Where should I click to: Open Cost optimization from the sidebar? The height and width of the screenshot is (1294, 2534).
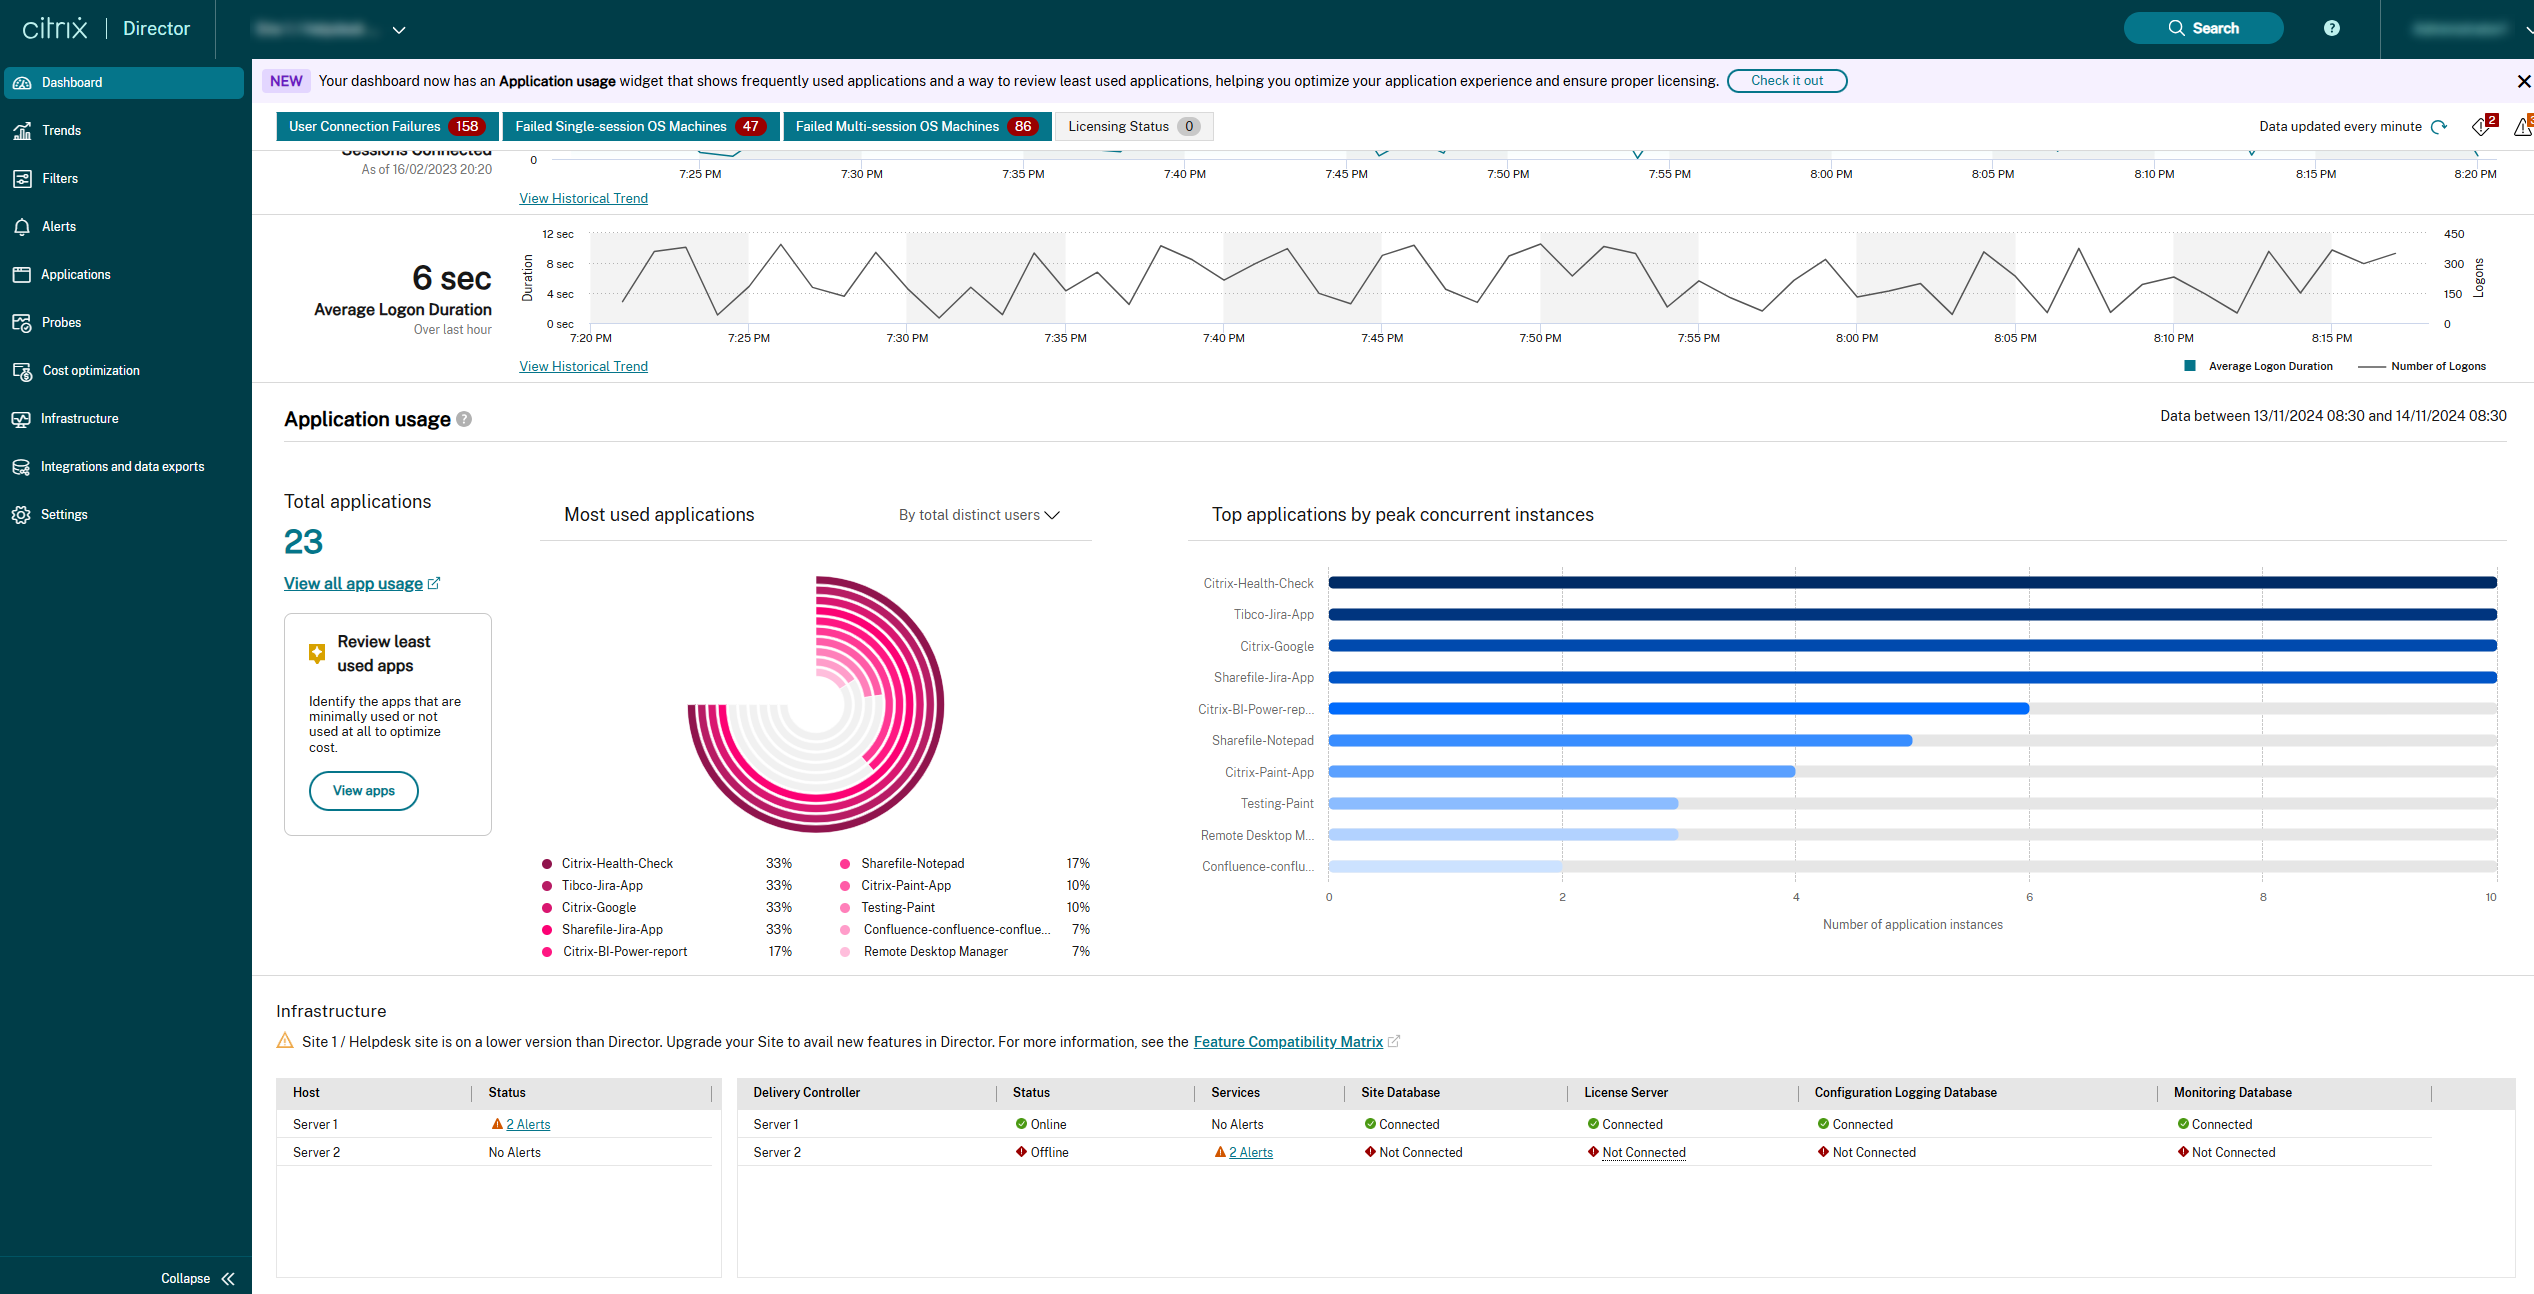(90, 370)
